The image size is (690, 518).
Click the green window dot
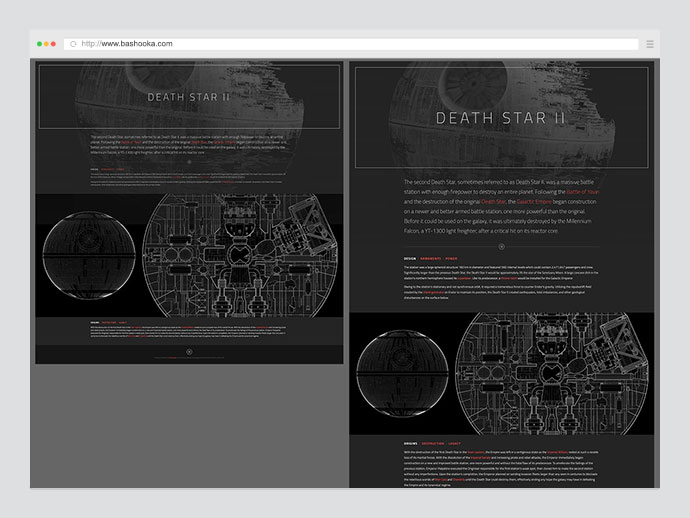click(39, 44)
